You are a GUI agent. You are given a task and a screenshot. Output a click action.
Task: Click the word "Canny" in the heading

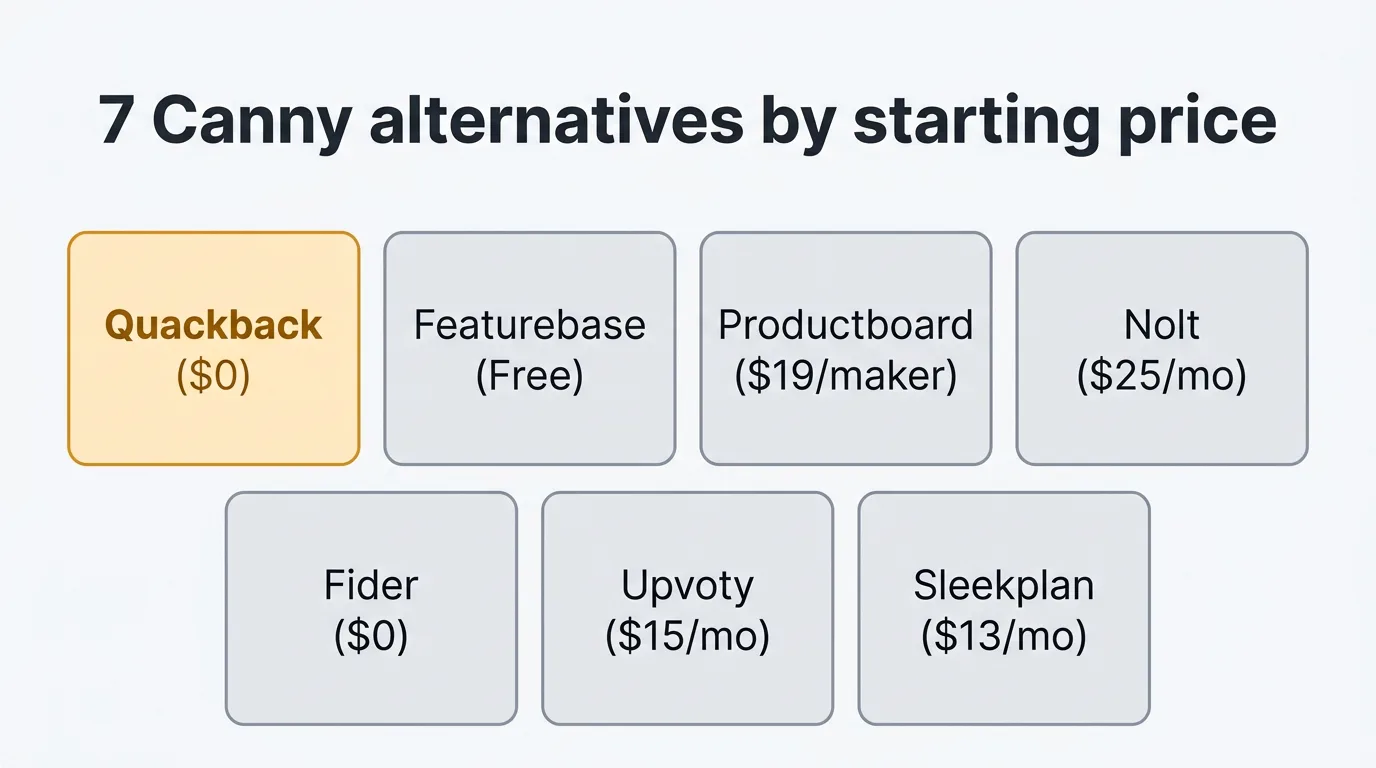pos(252,121)
